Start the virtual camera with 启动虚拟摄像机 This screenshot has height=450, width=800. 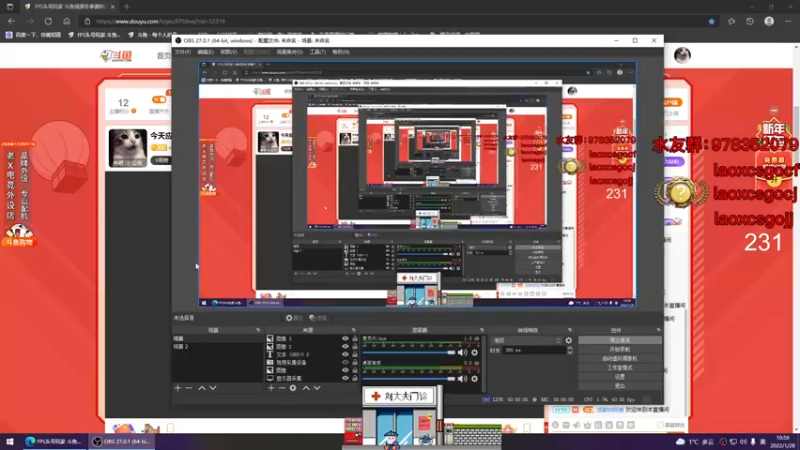click(x=620, y=359)
